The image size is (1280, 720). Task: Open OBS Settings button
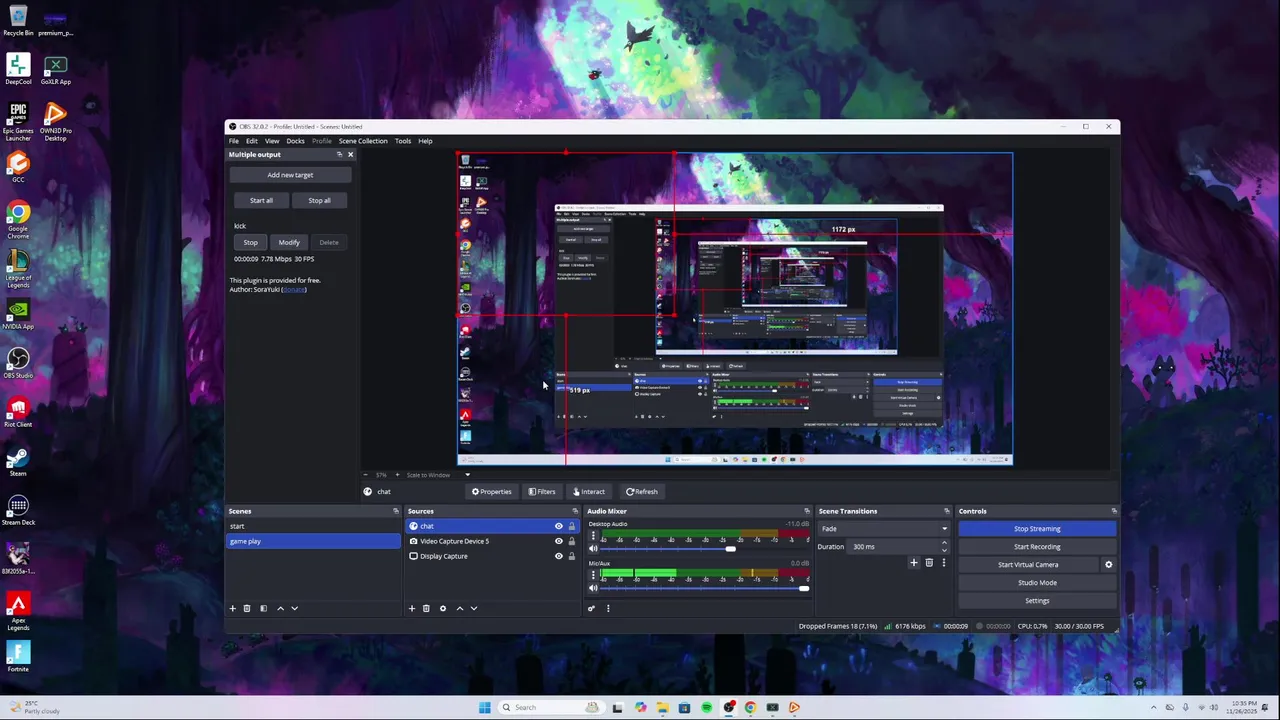1037,601
